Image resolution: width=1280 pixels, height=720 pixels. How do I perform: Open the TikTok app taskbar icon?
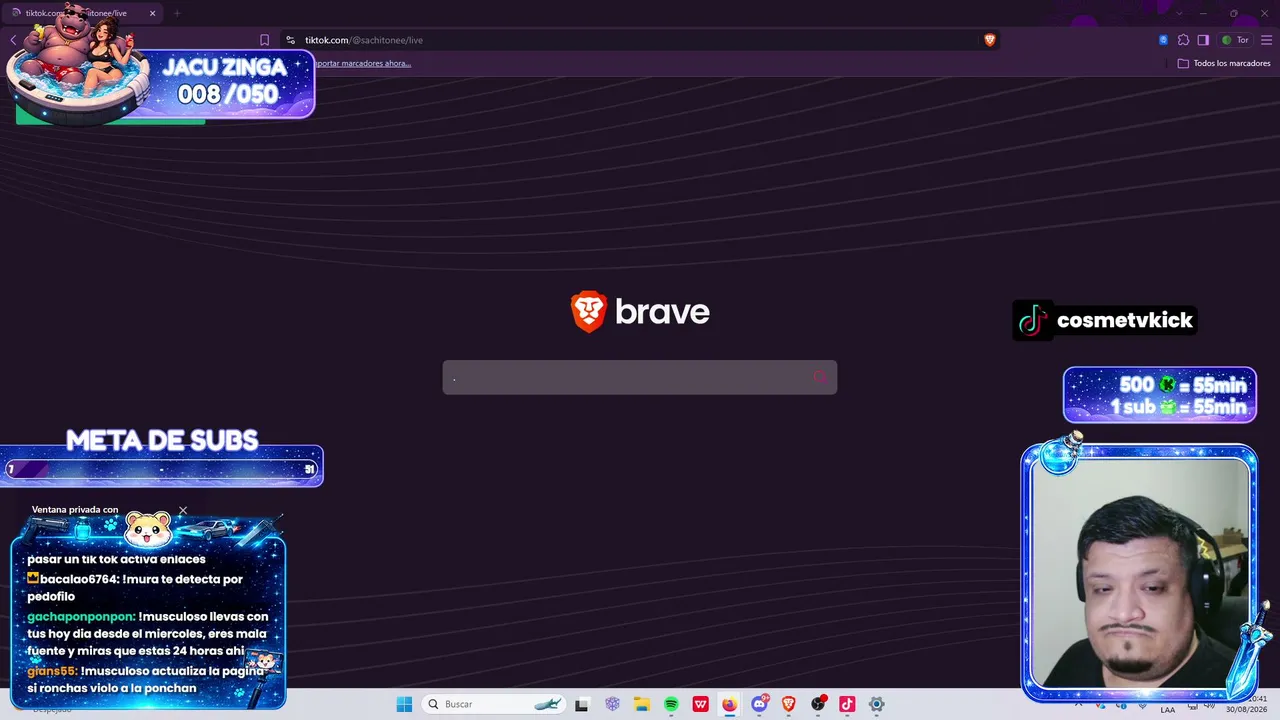[x=847, y=704]
